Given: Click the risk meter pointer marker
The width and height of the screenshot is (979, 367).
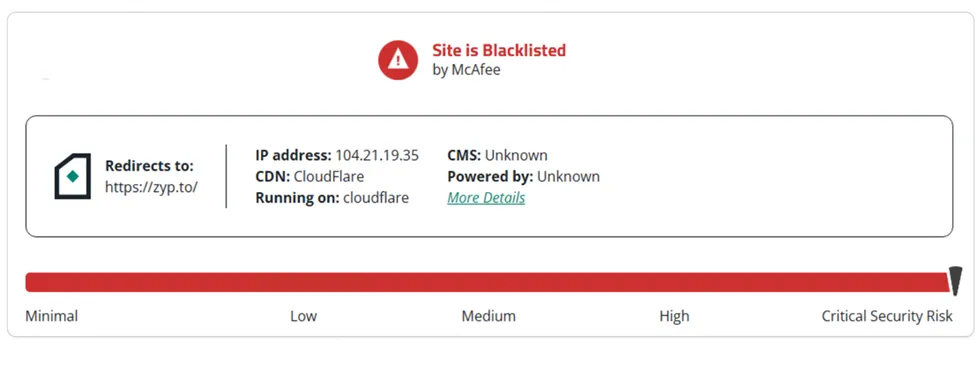Looking at the screenshot, I should [x=955, y=280].
